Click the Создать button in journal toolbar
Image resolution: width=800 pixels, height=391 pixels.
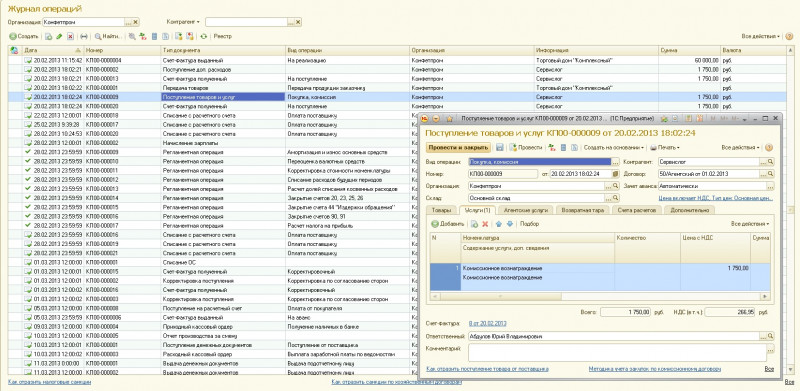click(x=24, y=36)
